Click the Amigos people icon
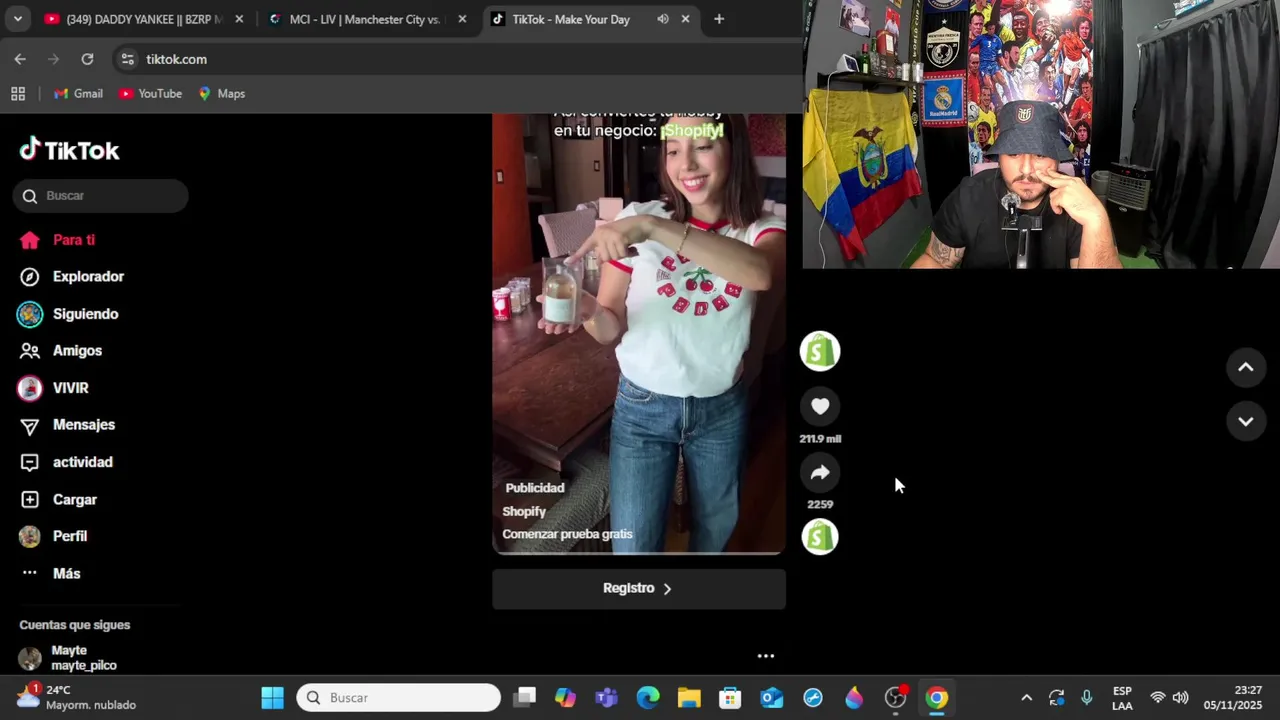 30,351
